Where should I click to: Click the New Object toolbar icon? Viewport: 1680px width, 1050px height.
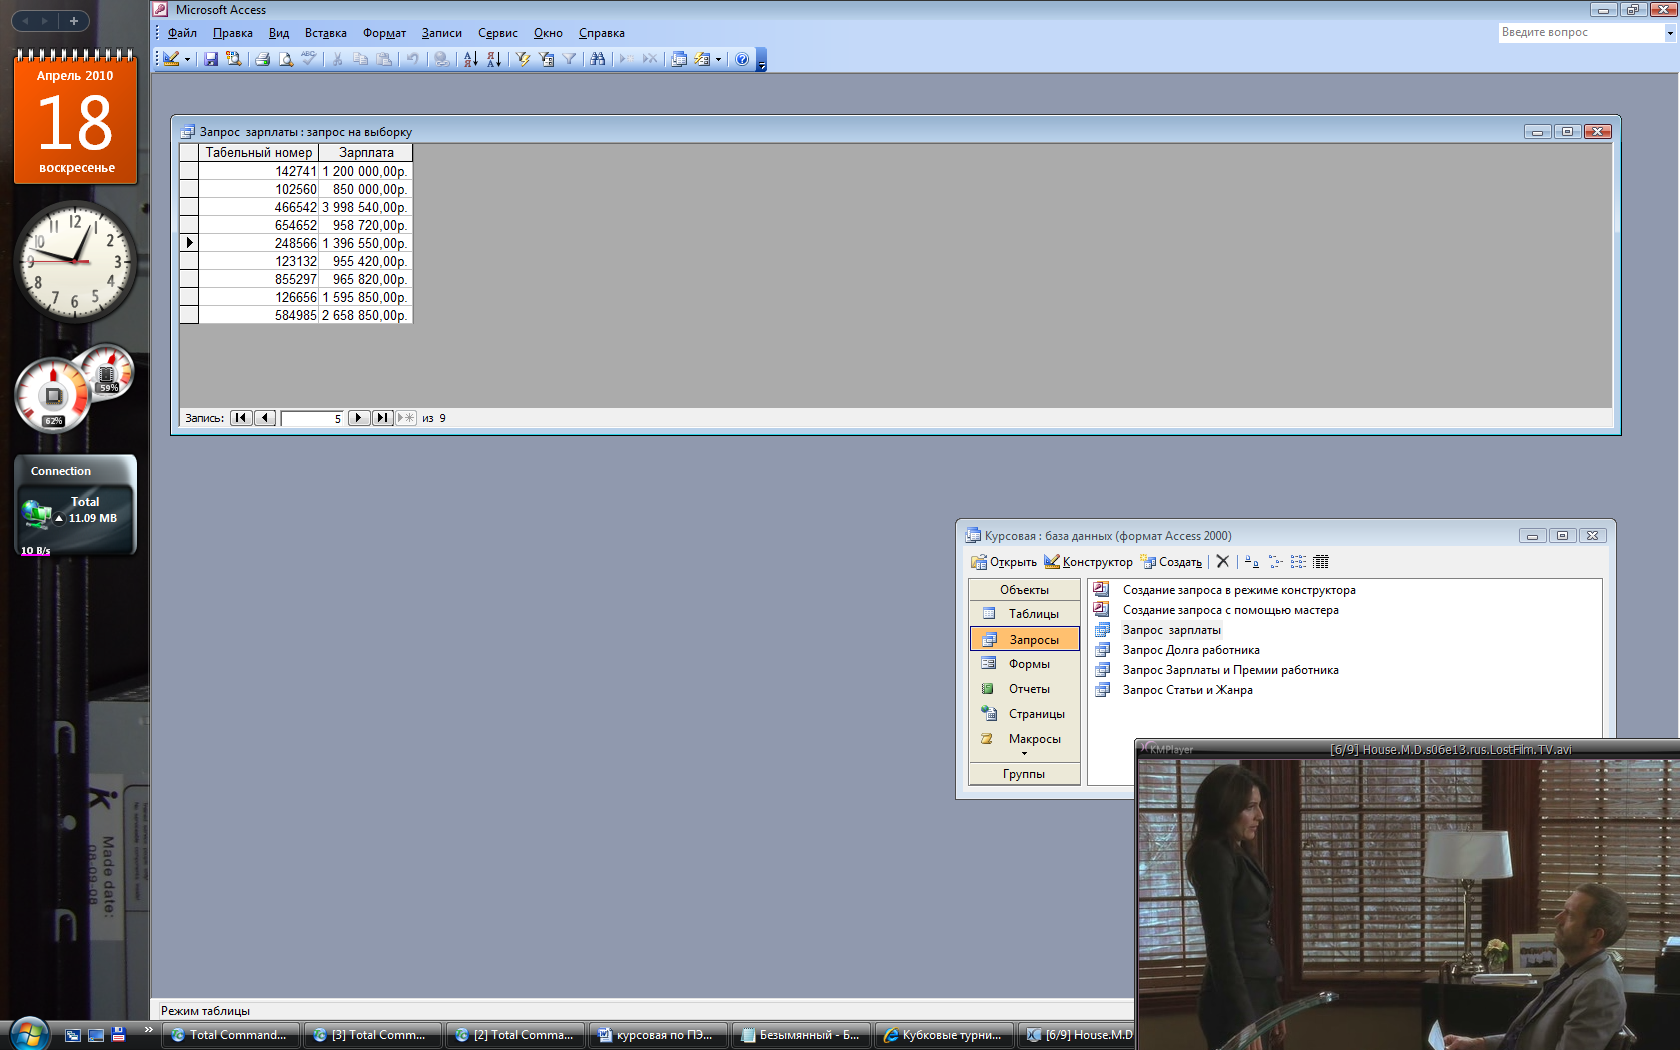point(702,59)
